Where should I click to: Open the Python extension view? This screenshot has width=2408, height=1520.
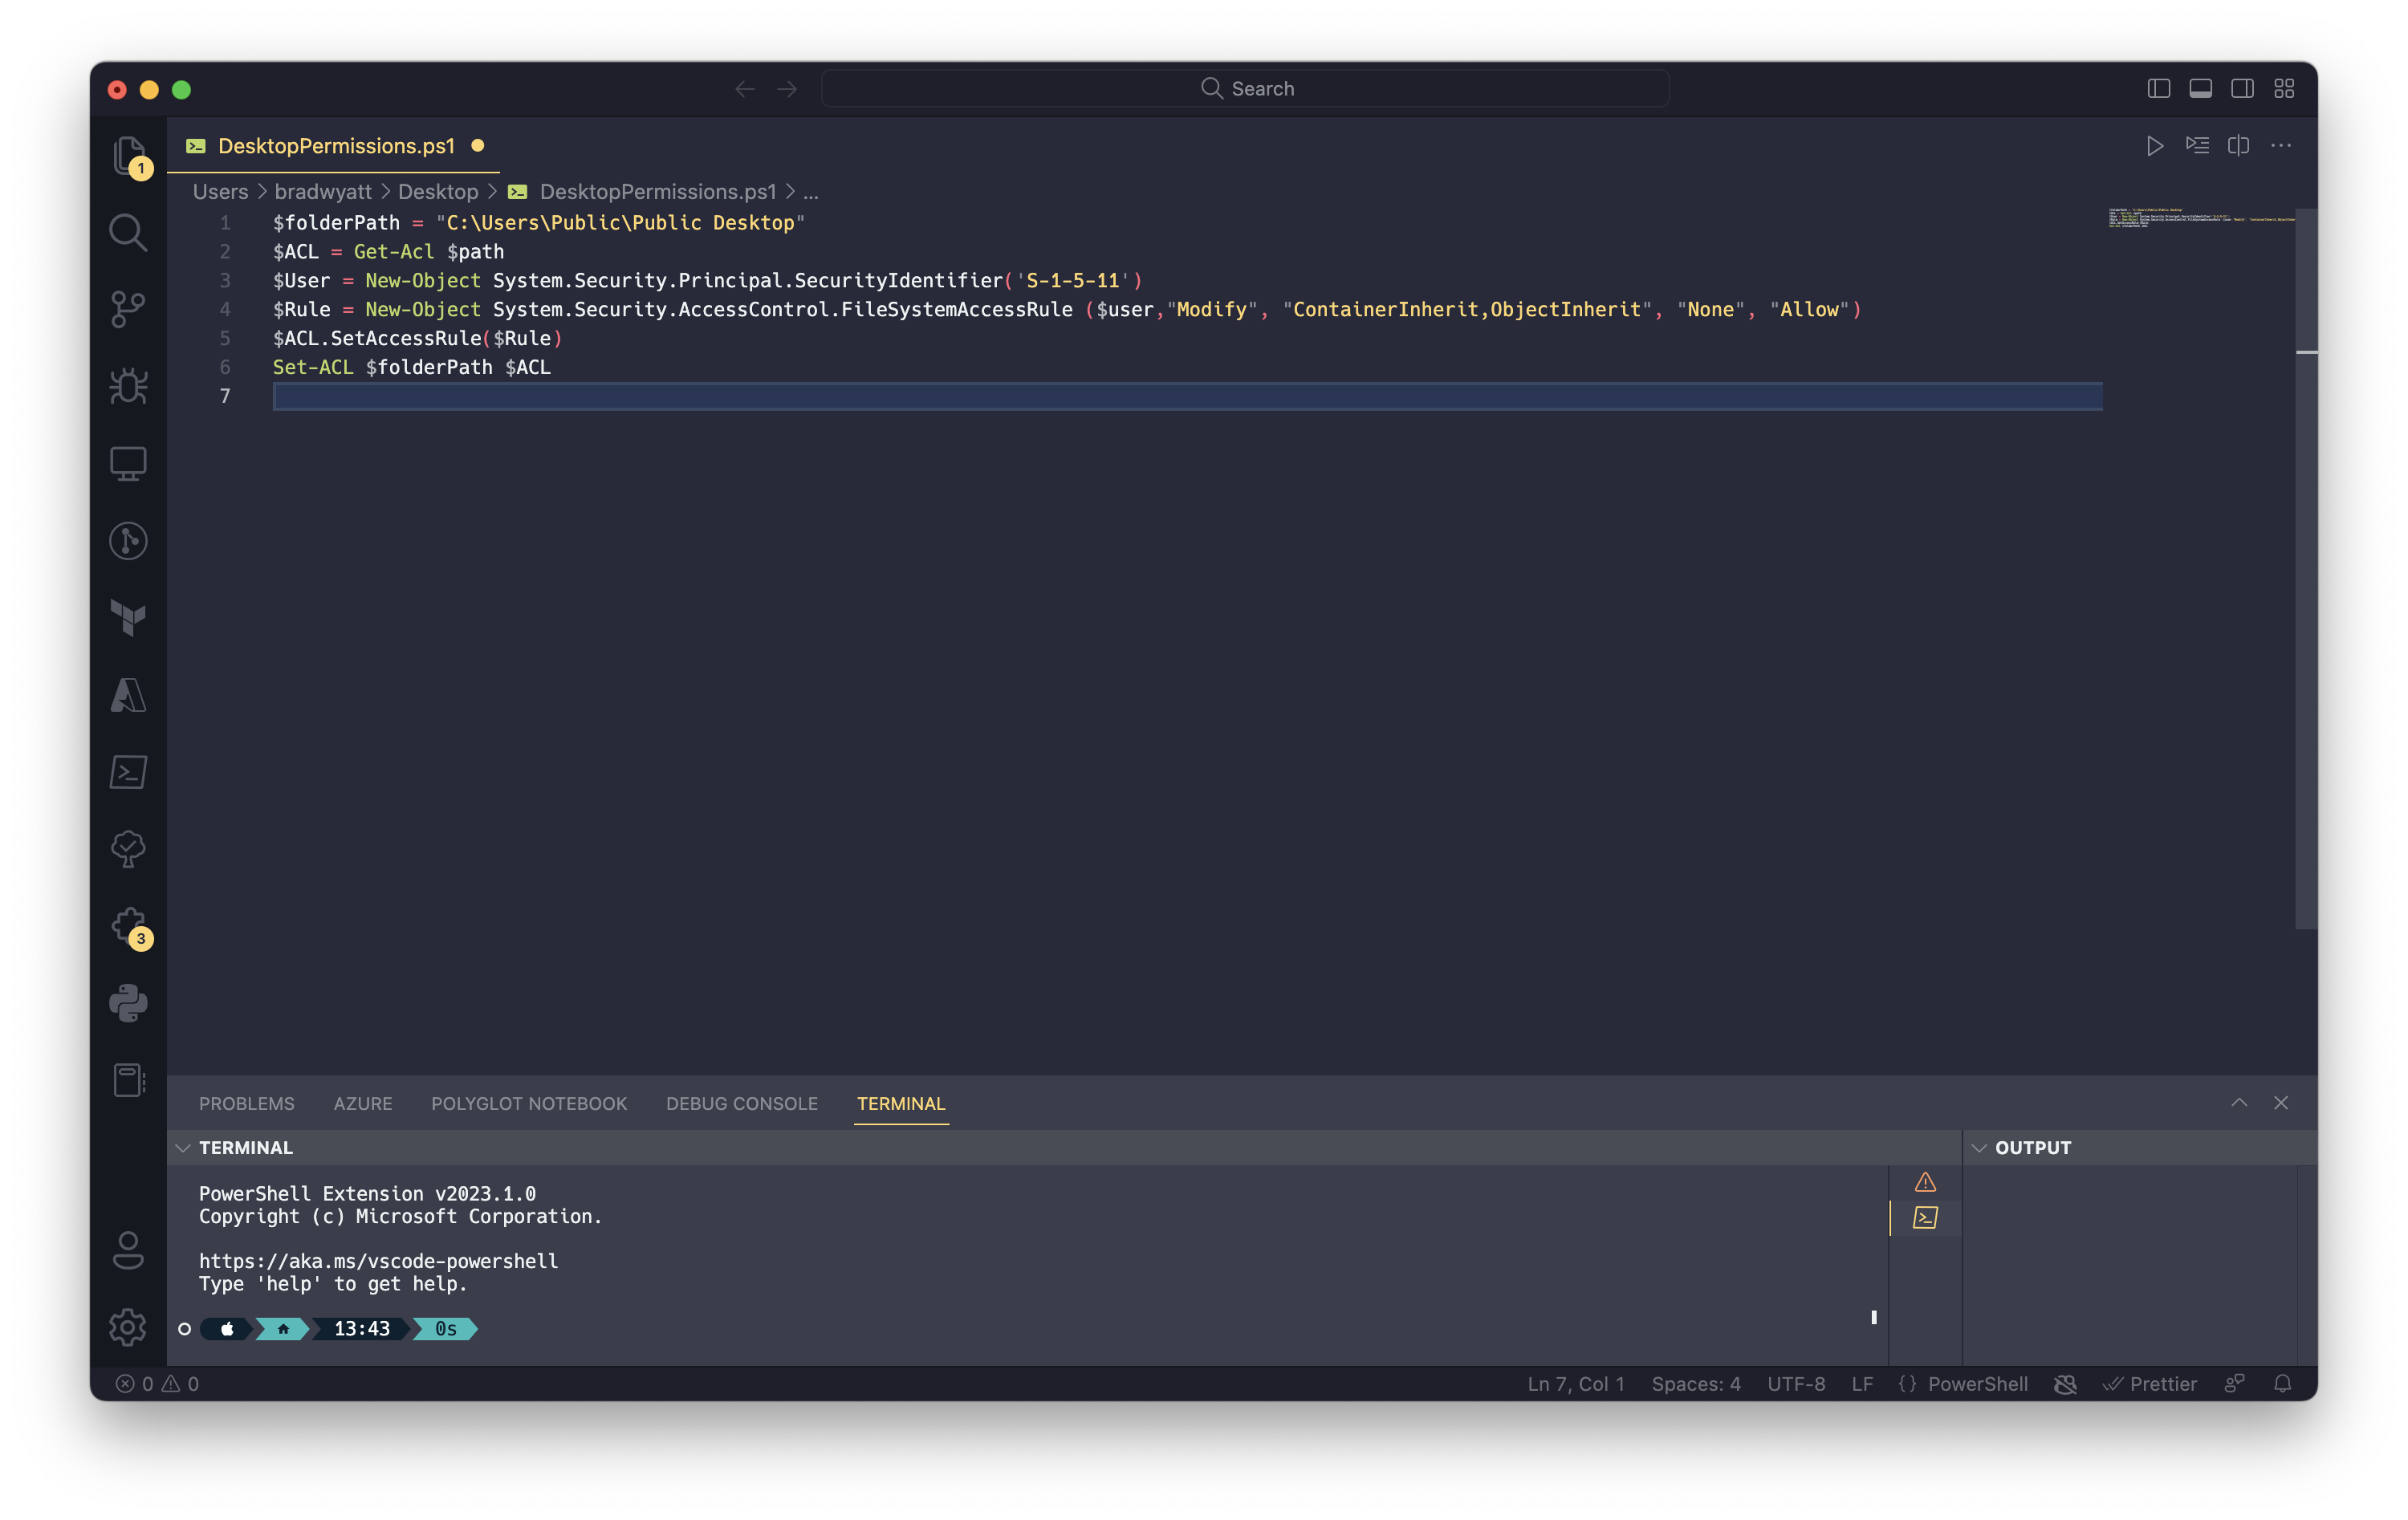tap(128, 1003)
